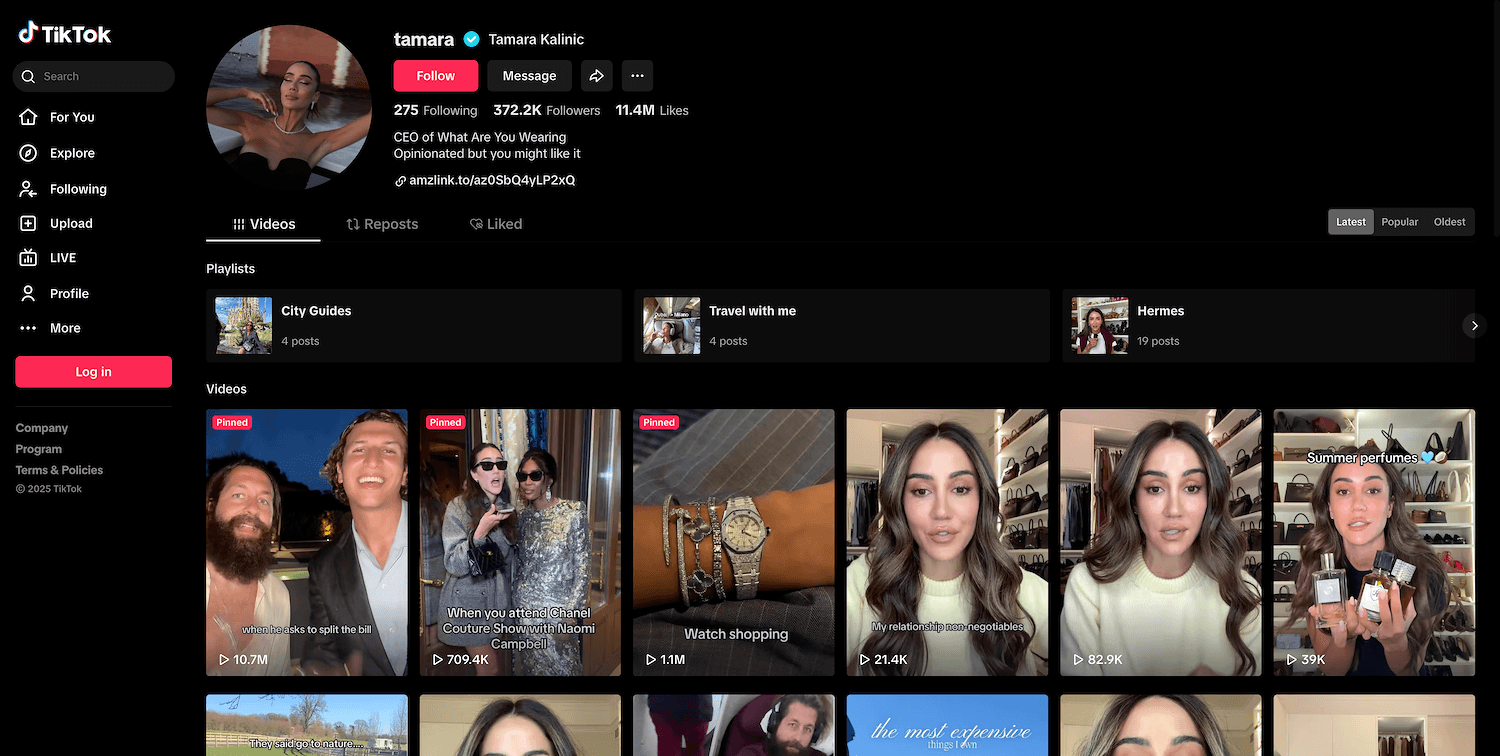Open the profile's three-dot options menu
Image resolution: width=1500 pixels, height=756 pixels.
(637, 76)
